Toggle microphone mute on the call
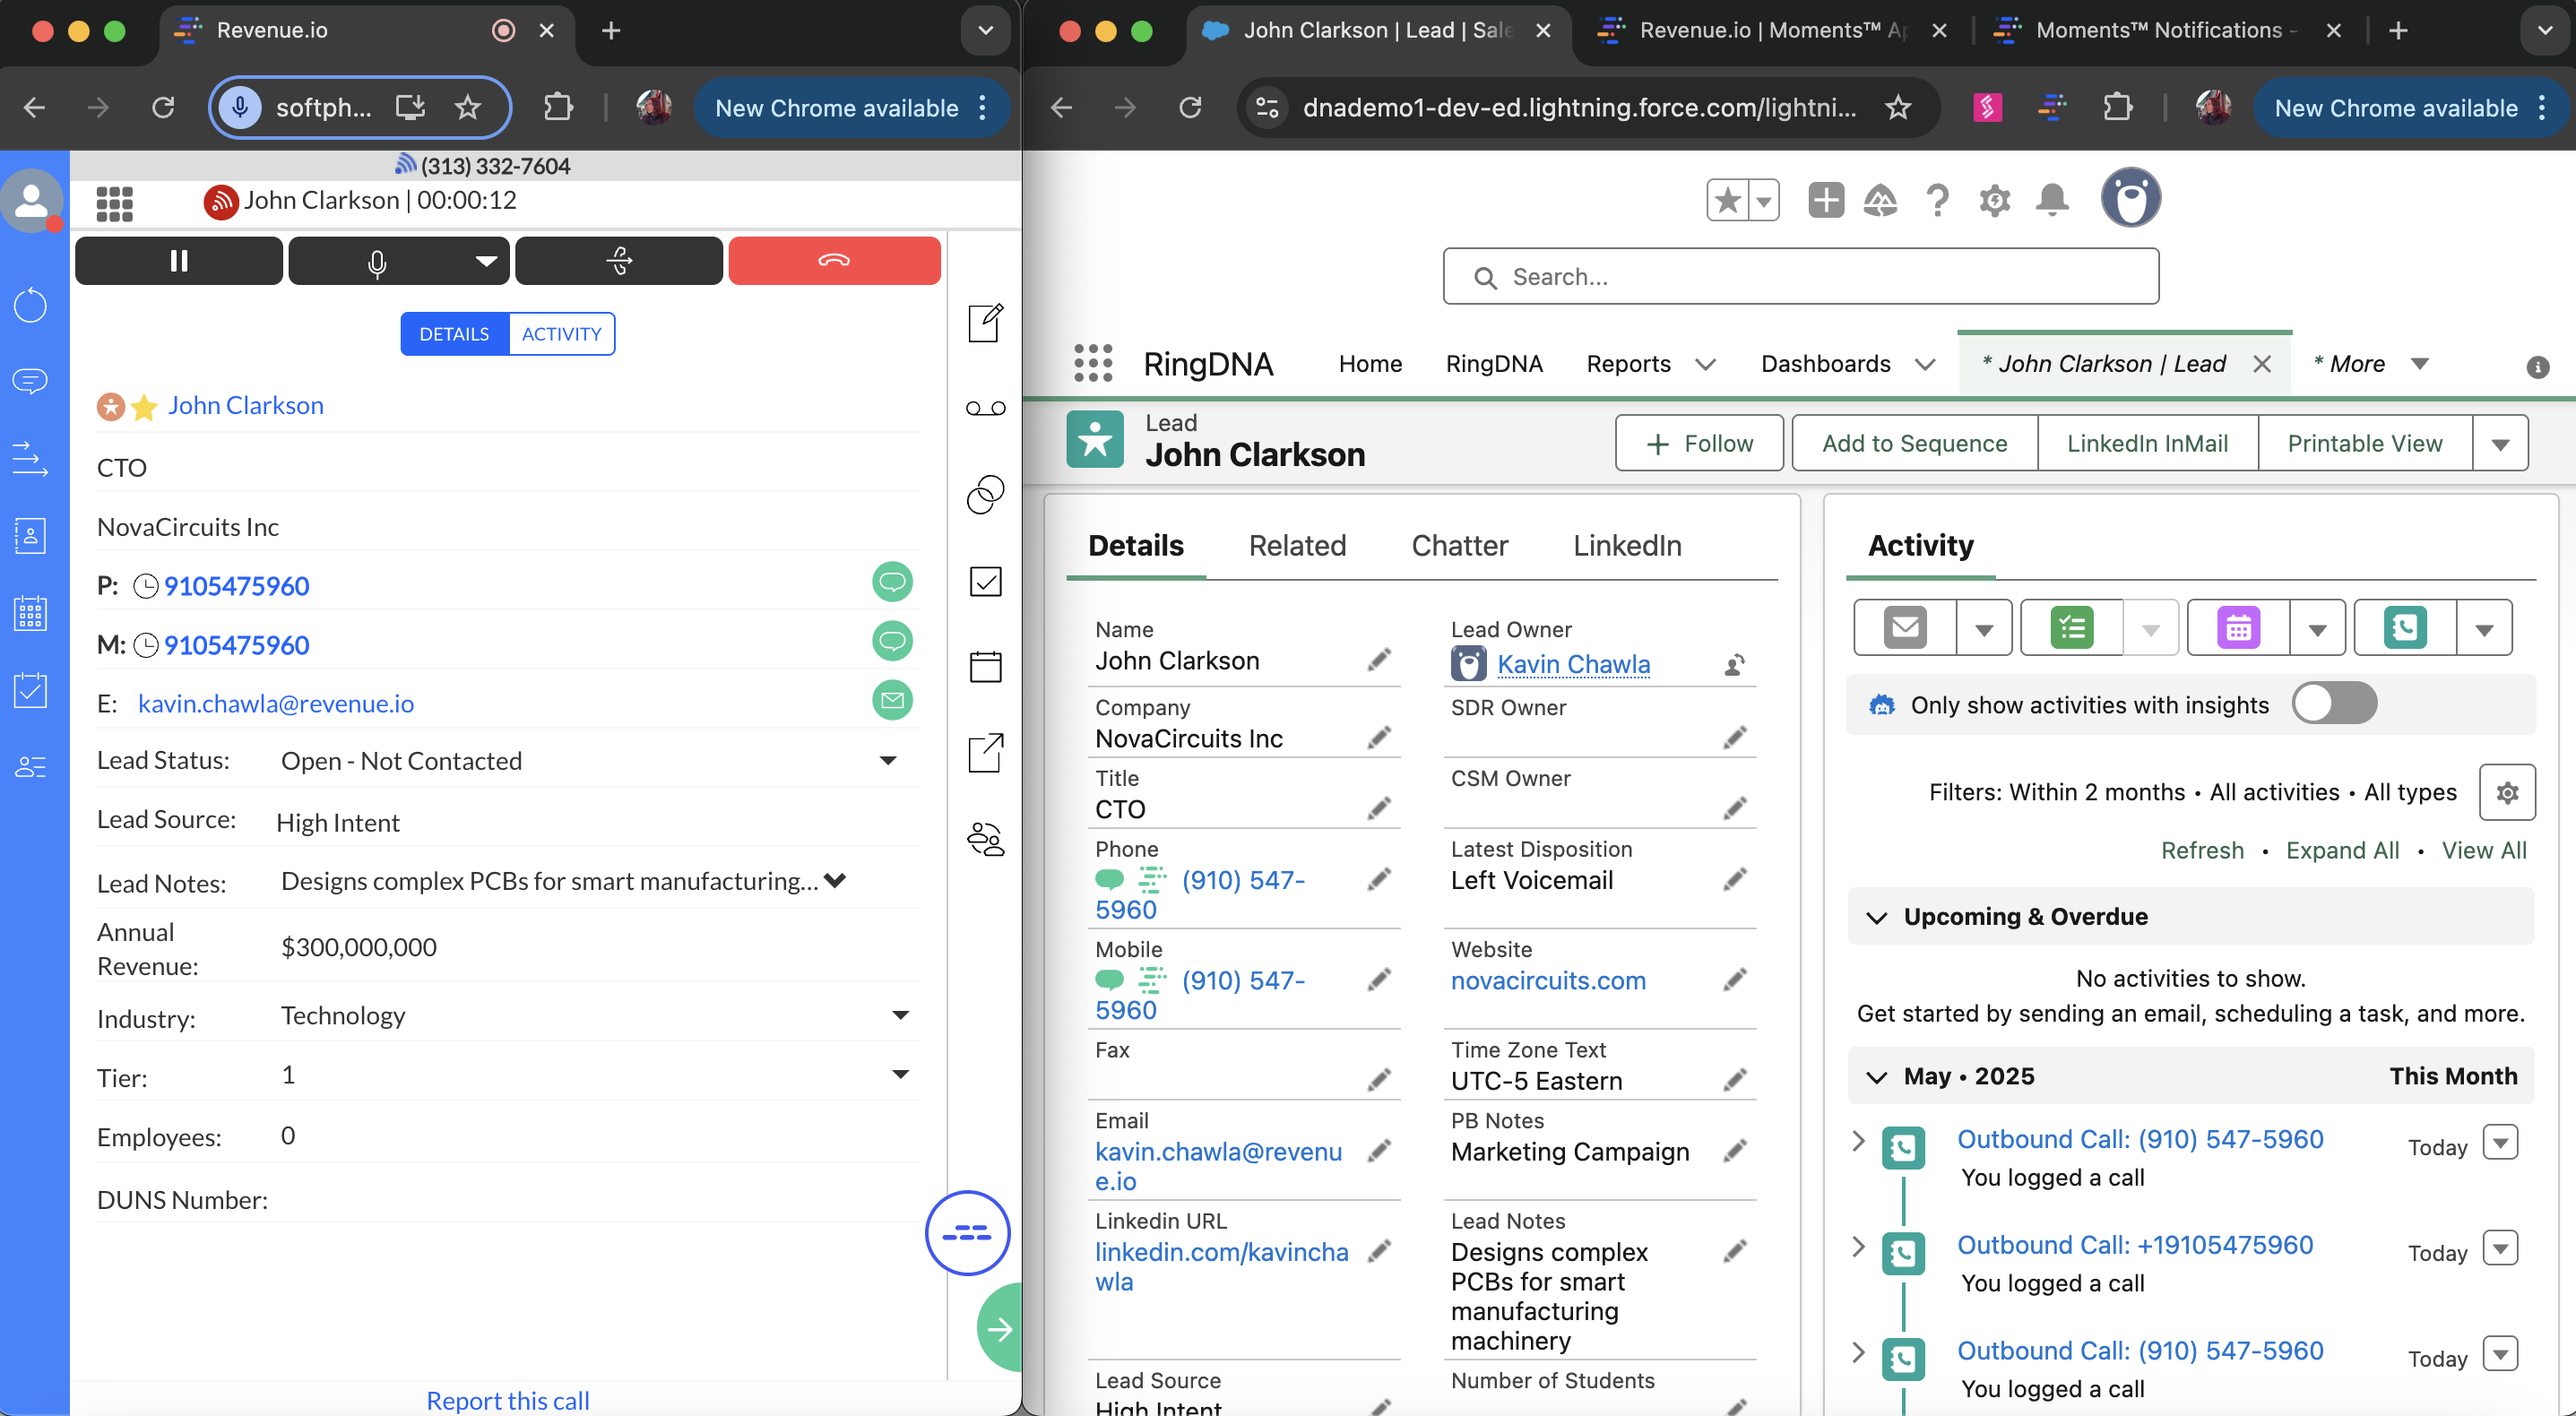The height and width of the screenshot is (1416, 2576). click(x=377, y=262)
